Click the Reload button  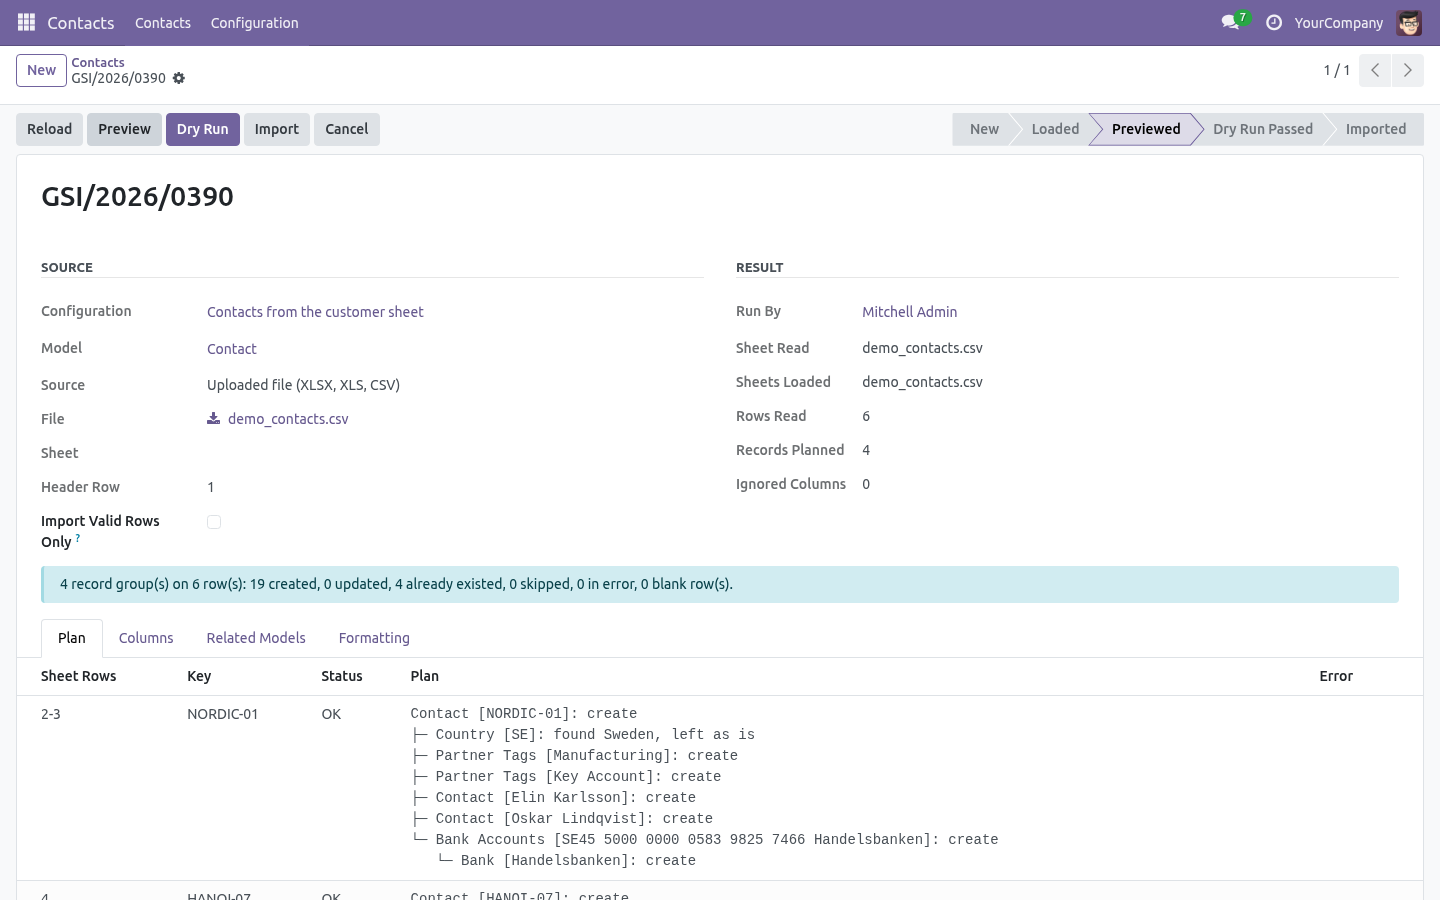[x=49, y=129]
